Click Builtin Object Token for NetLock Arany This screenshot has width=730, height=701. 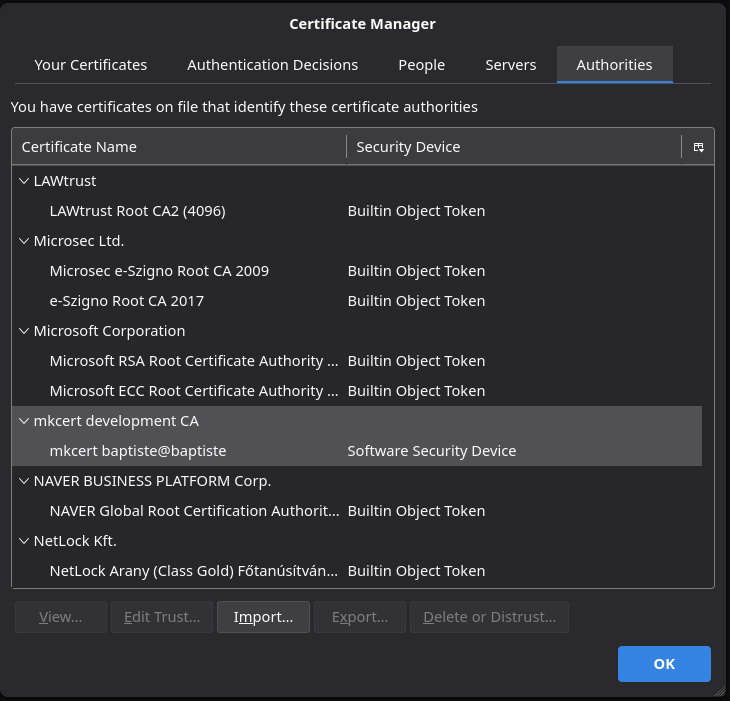[x=416, y=571]
